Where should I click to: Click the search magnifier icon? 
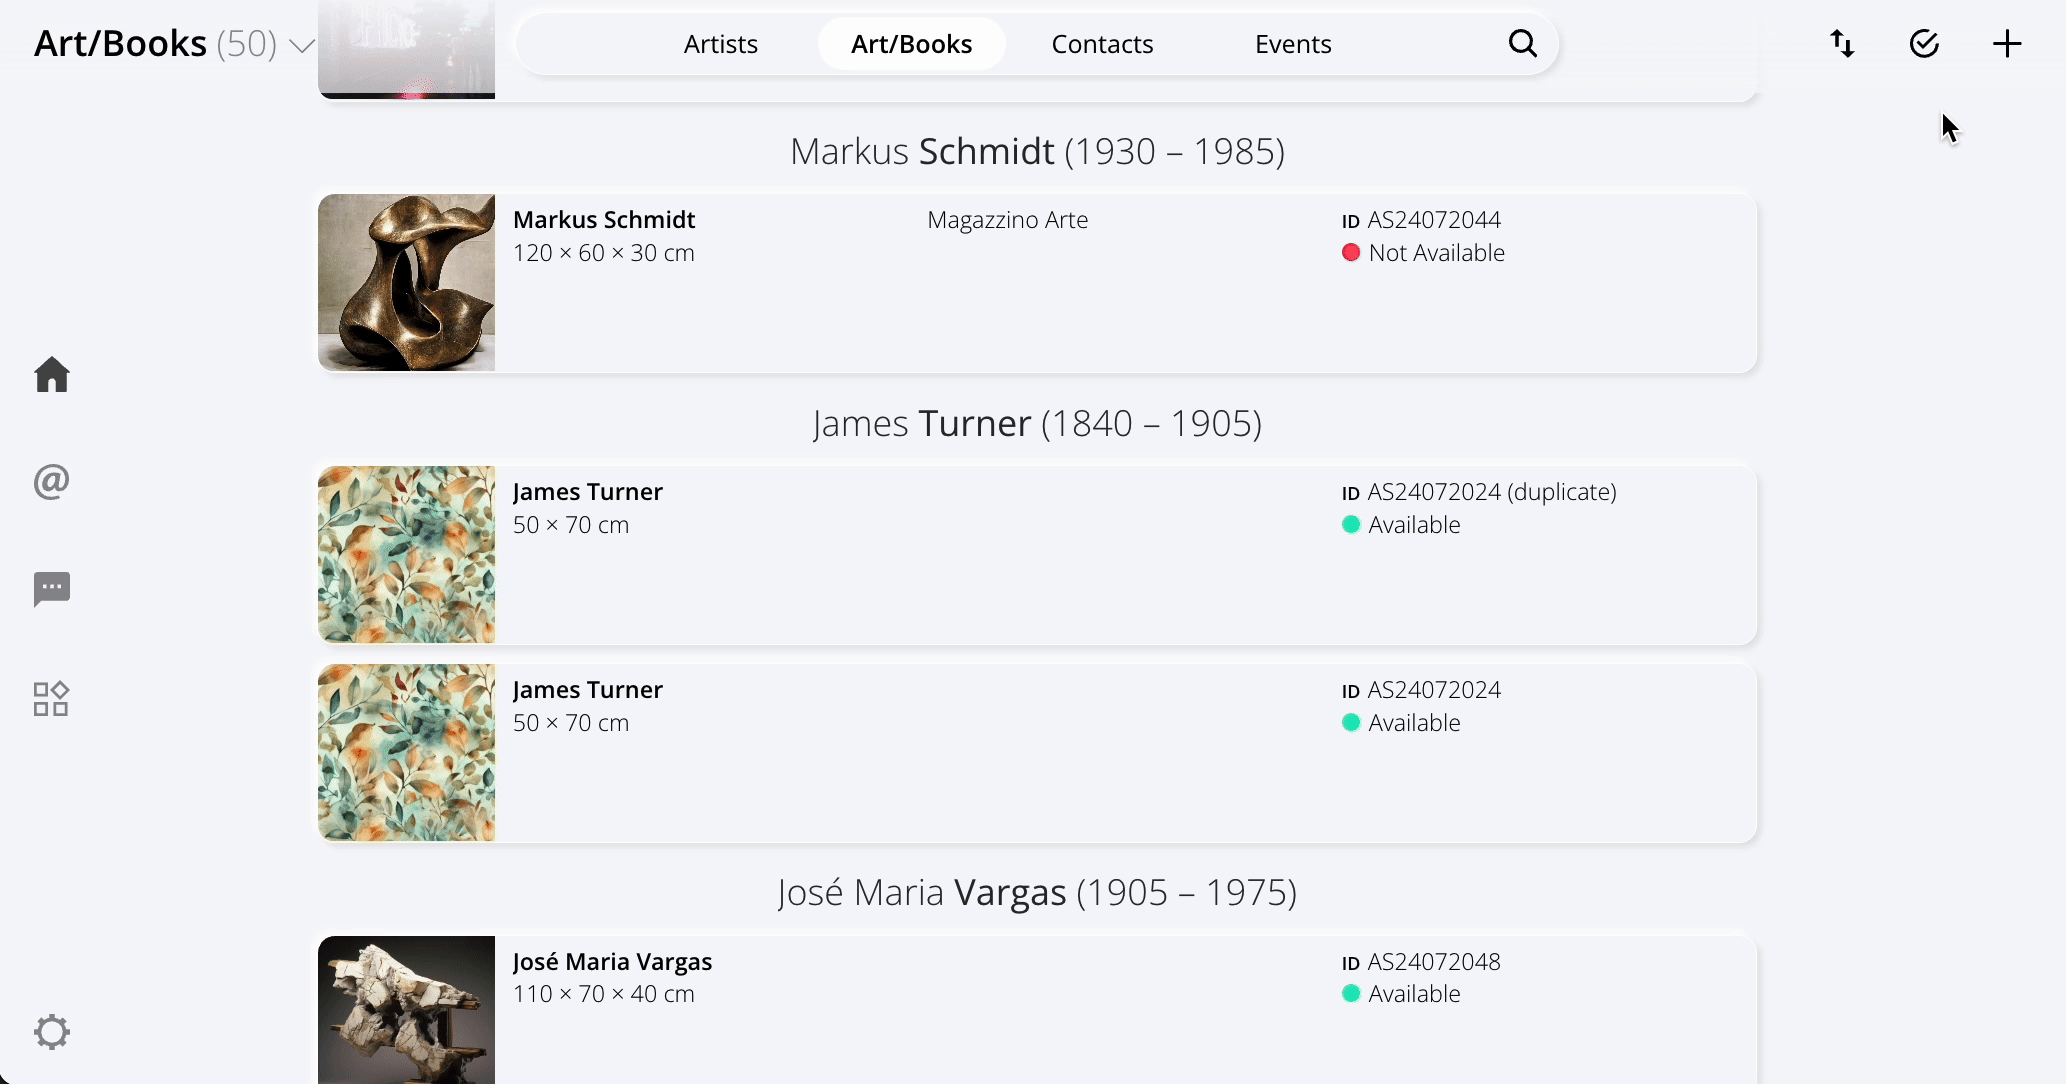[1522, 43]
